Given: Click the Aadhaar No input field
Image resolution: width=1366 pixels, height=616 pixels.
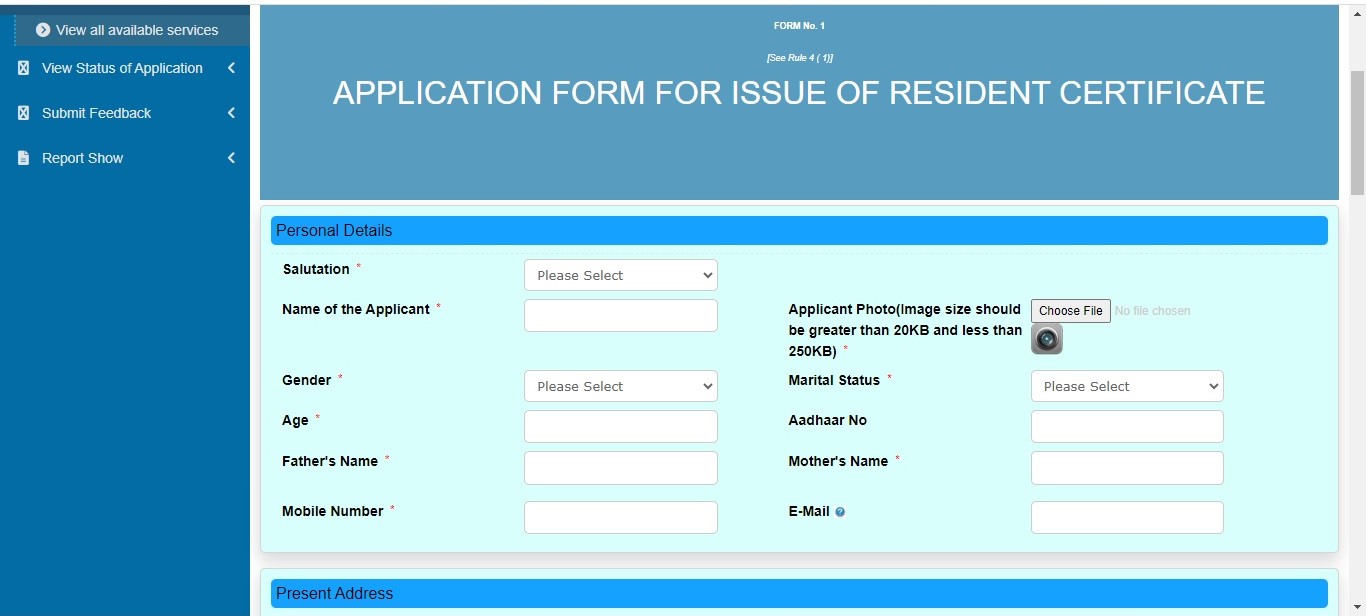Looking at the screenshot, I should 1127,426.
